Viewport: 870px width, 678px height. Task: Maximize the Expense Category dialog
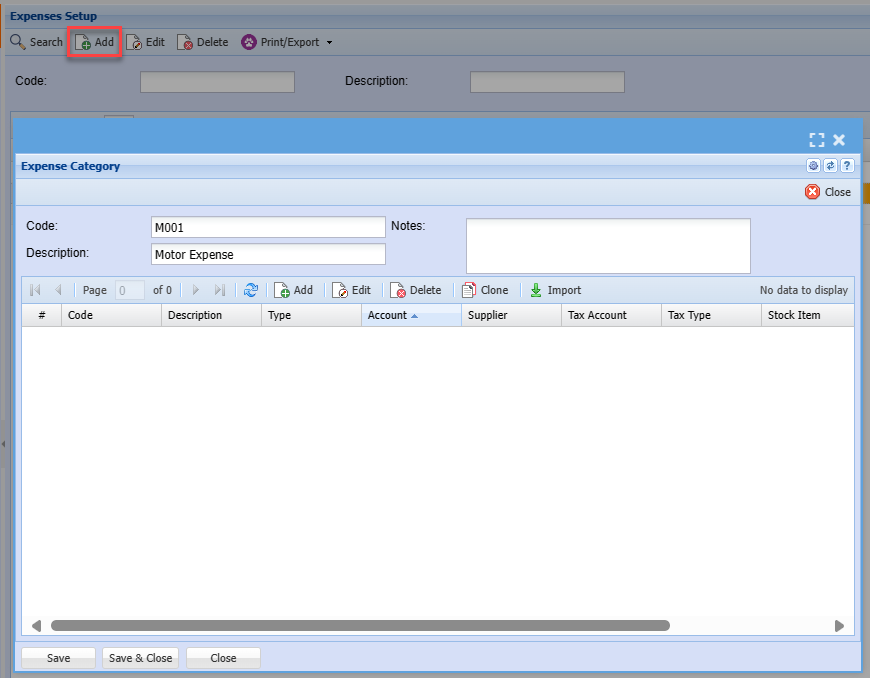pyautogui.click(x=817, y=140)
